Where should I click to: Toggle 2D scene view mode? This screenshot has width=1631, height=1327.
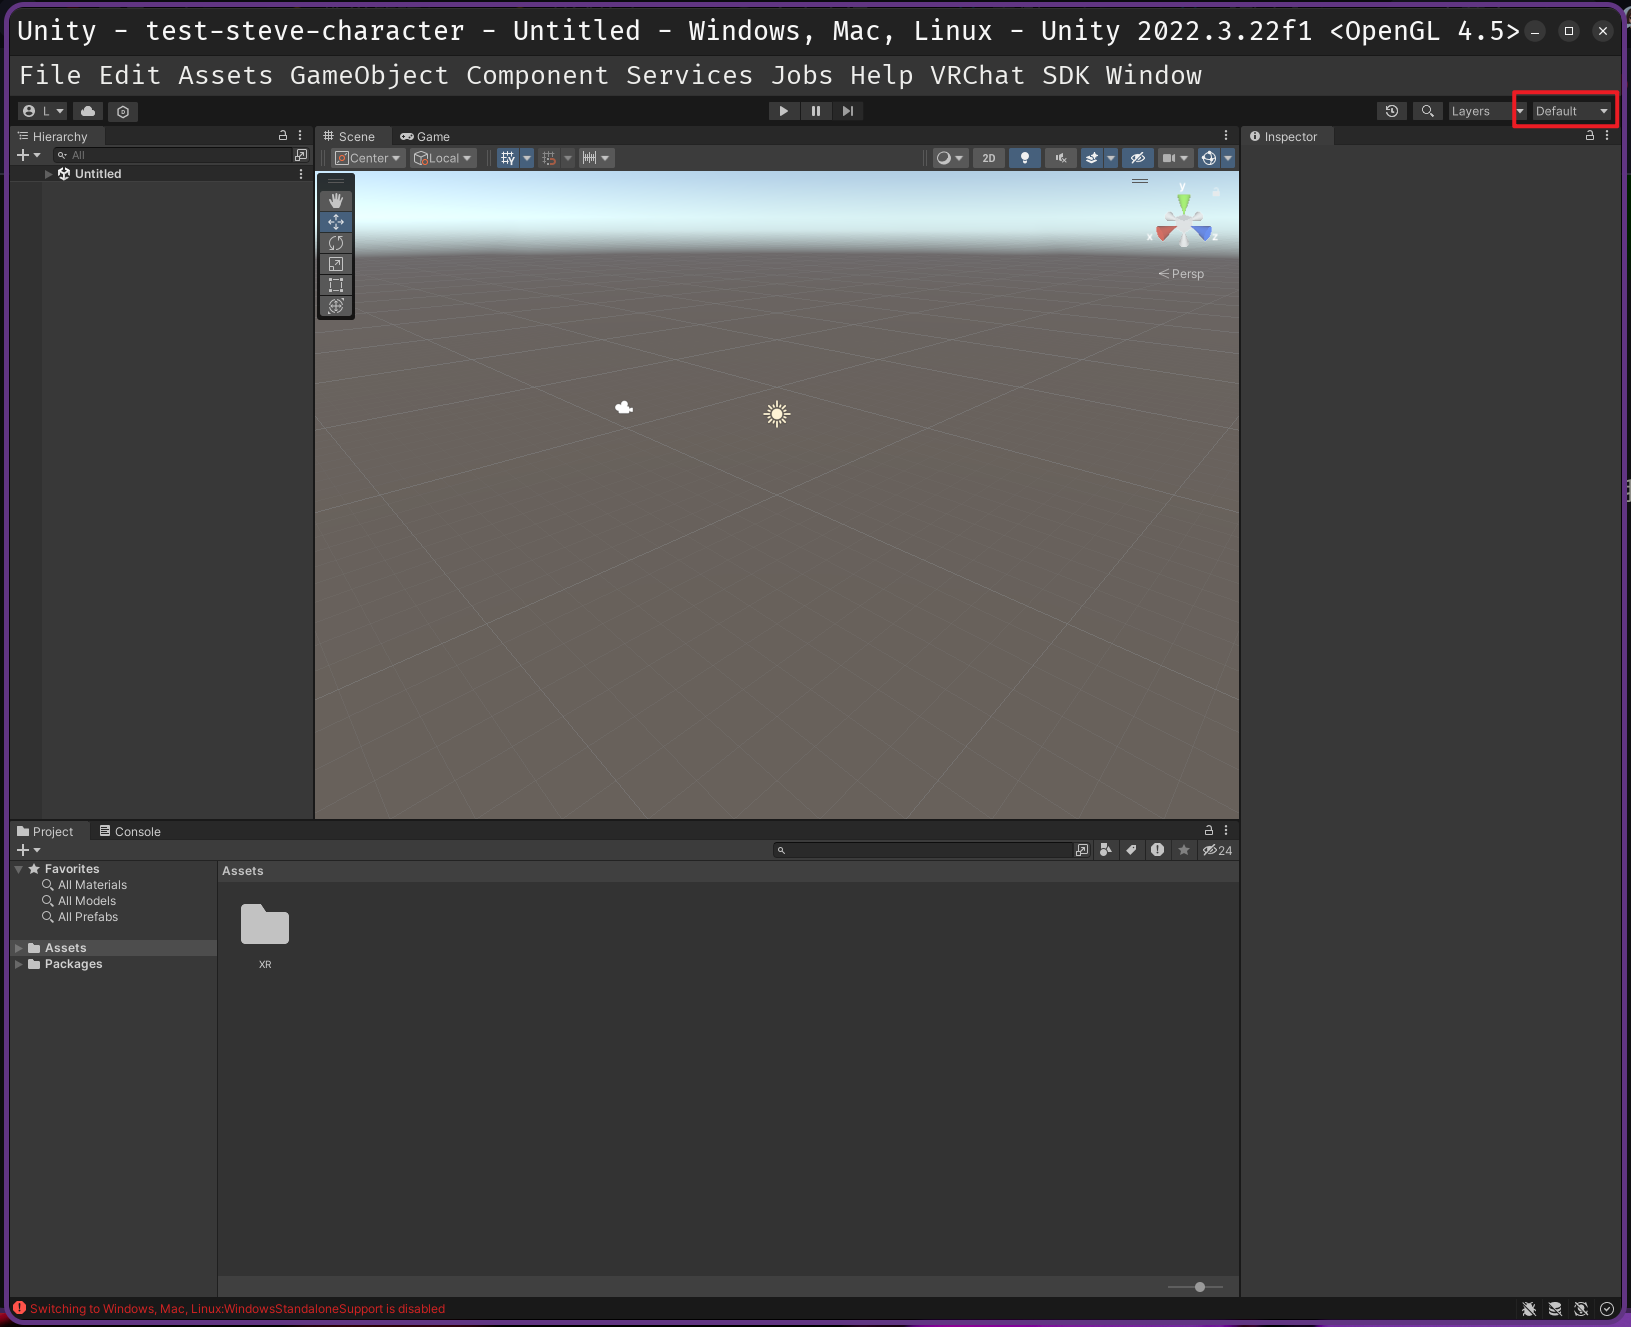988,158
